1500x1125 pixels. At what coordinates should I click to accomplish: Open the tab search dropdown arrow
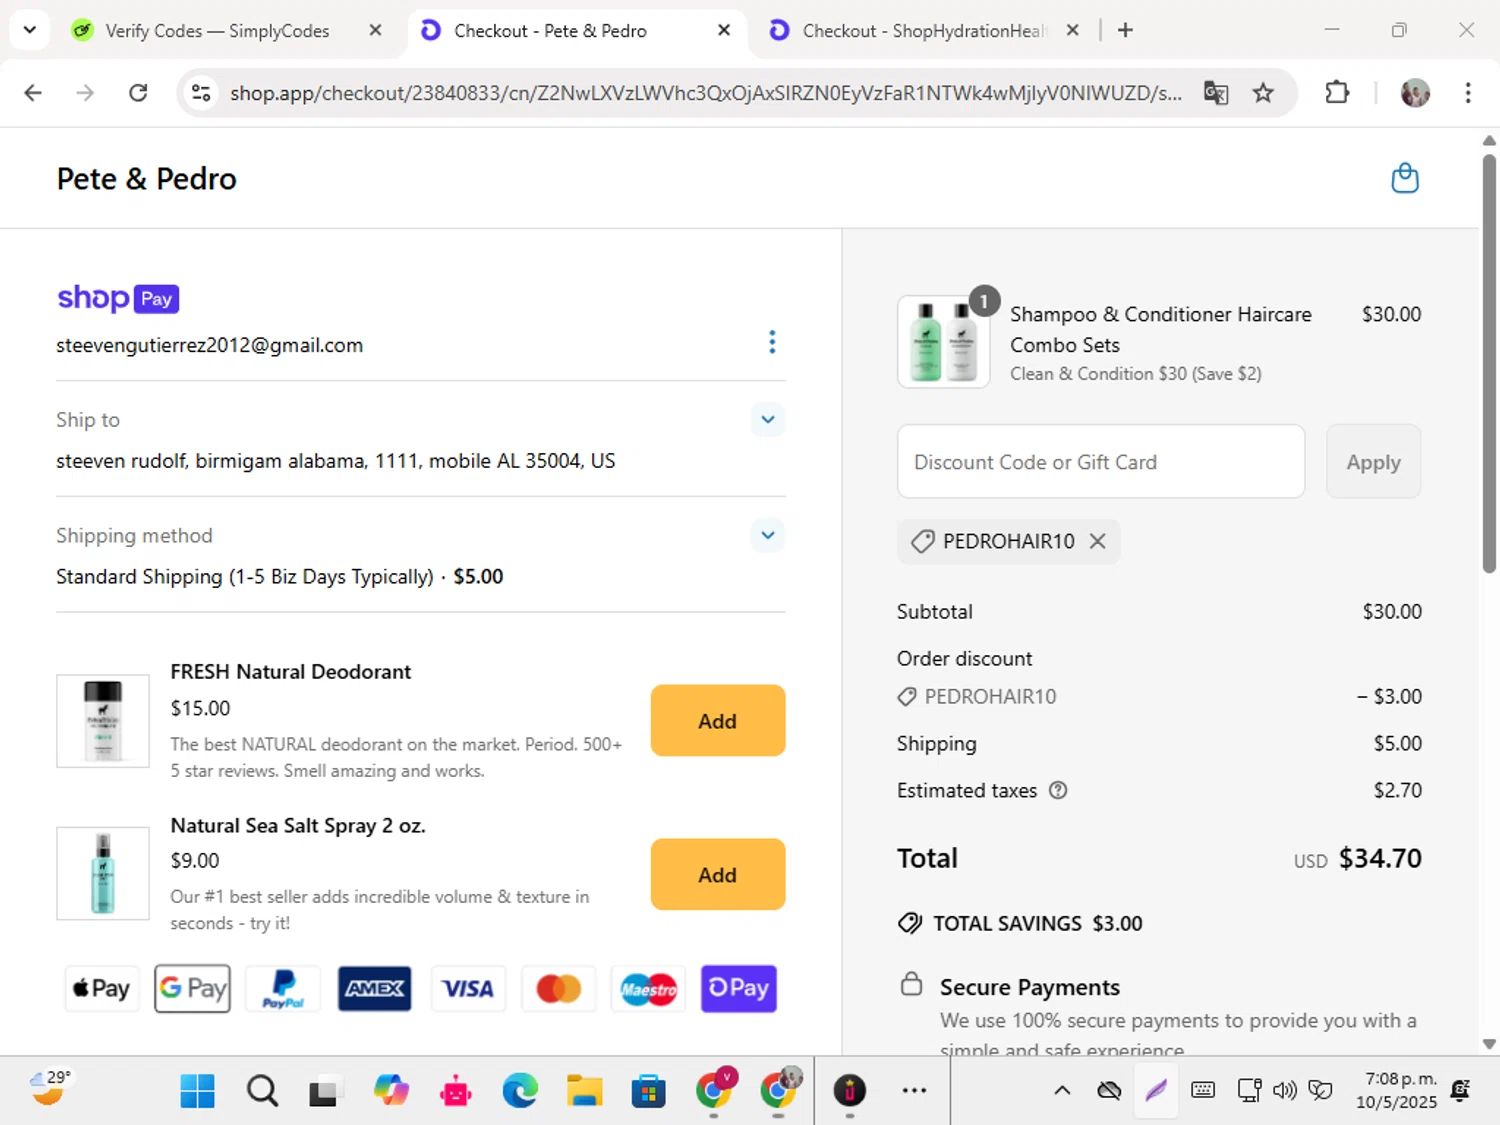[x=30, y=30]
